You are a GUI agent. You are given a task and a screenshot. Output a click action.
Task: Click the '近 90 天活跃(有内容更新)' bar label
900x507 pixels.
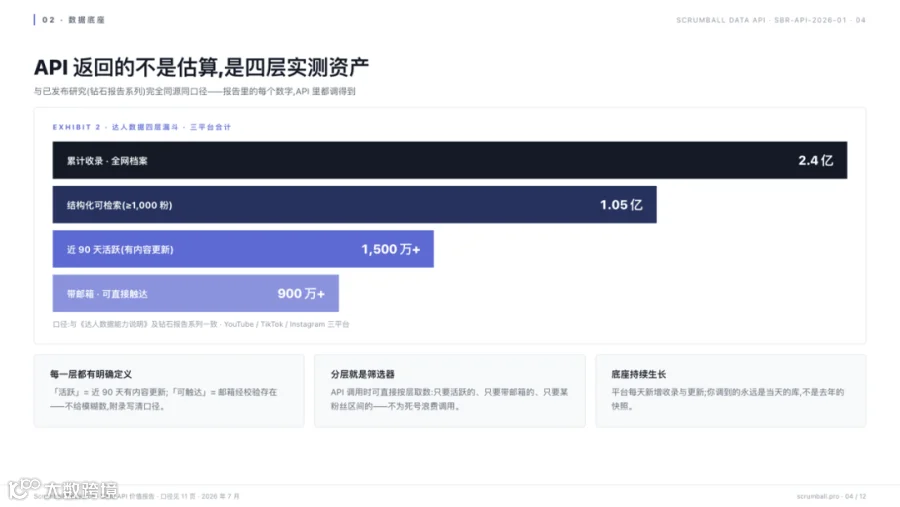coord(120,249)
